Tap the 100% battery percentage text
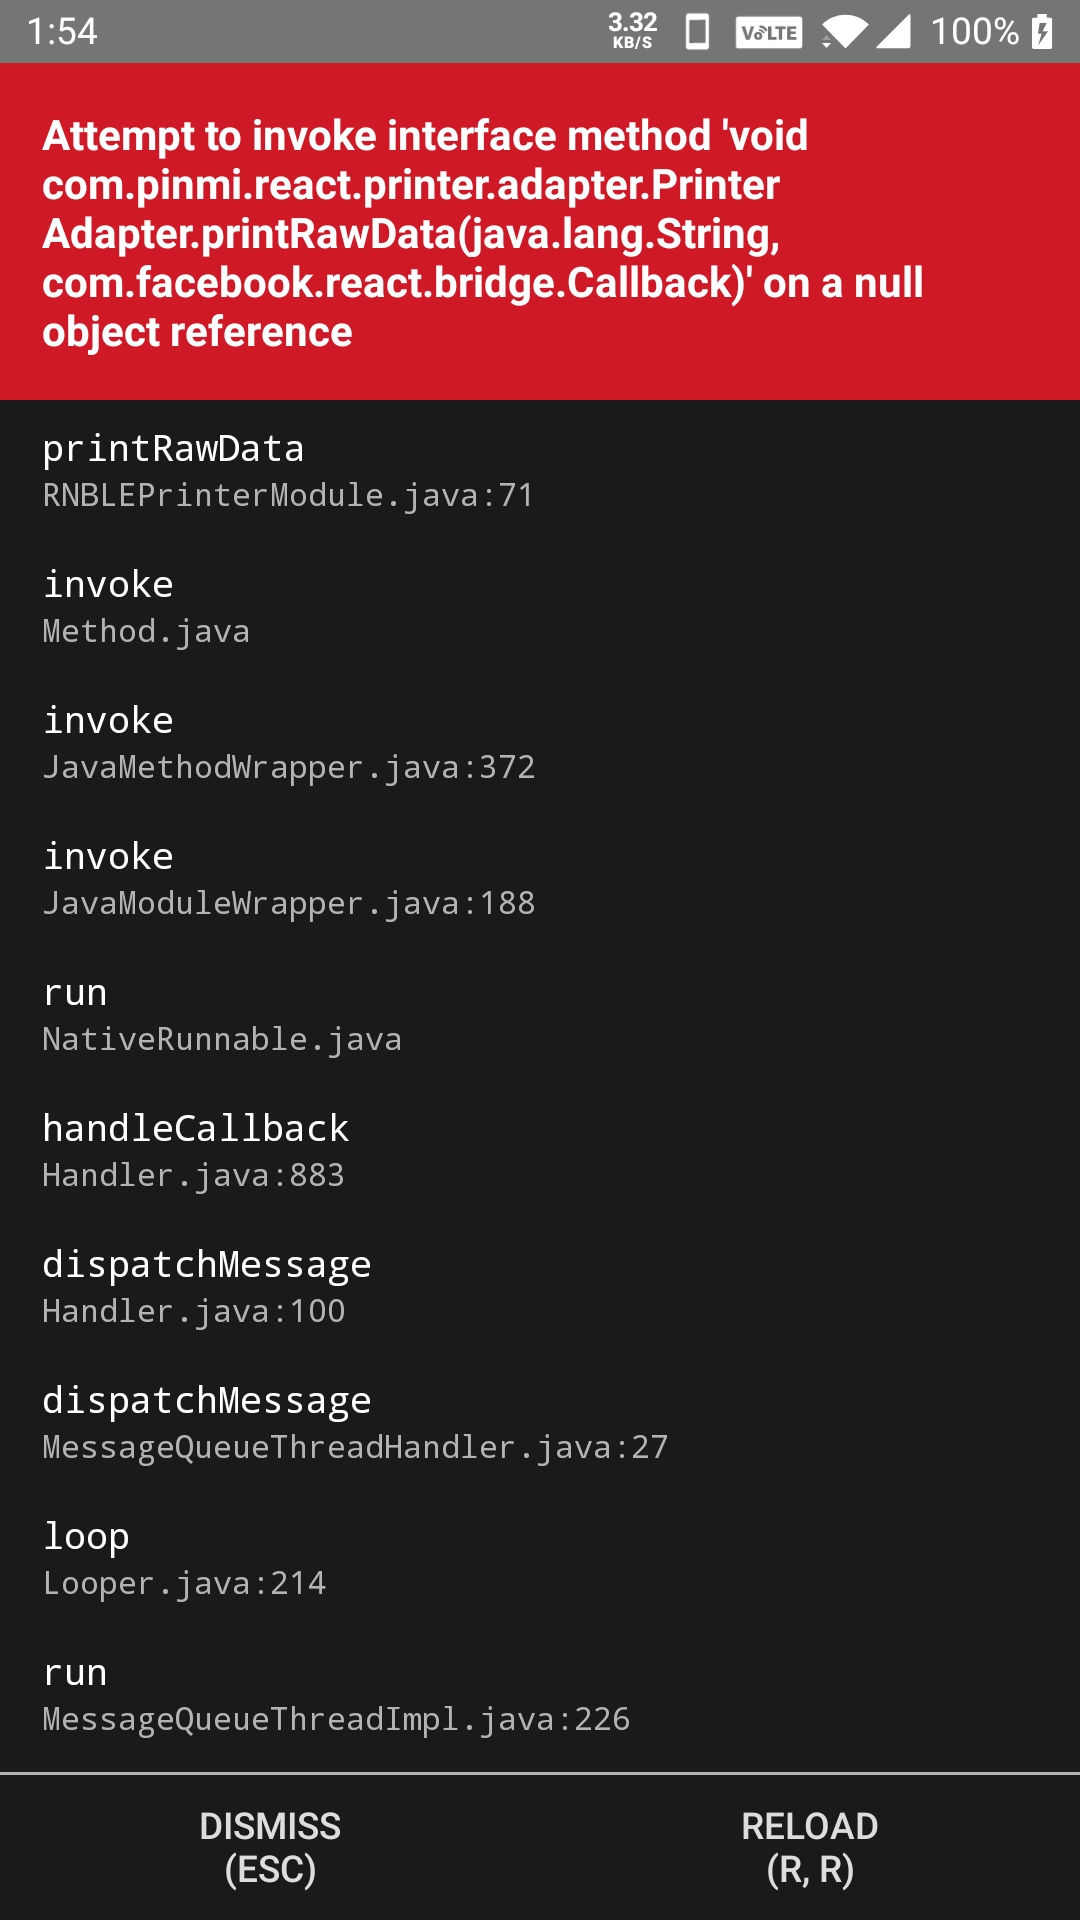 point(975,30)
